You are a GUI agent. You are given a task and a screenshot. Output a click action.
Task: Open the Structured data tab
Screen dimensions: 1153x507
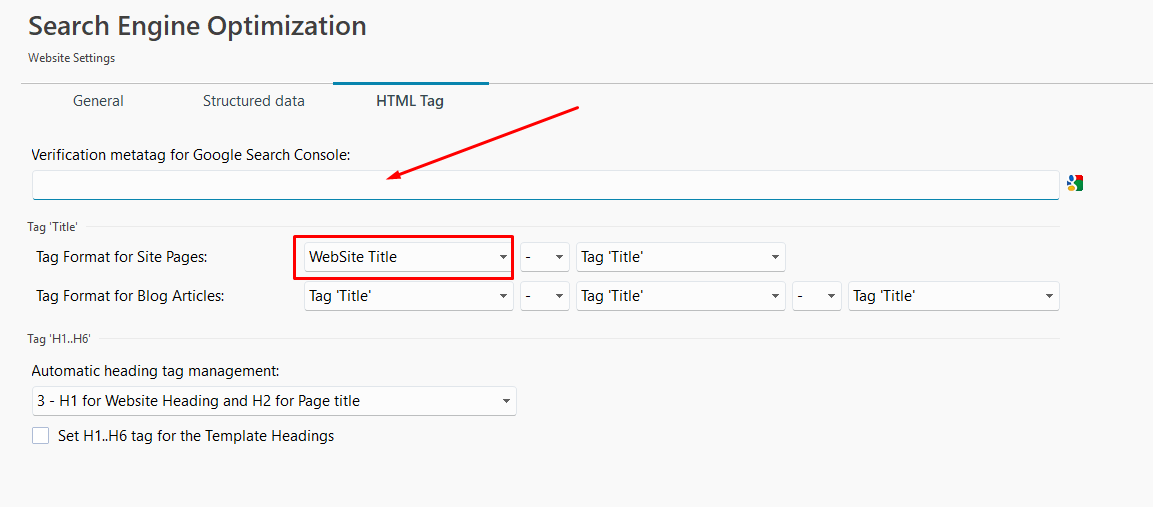coord(253,101)
